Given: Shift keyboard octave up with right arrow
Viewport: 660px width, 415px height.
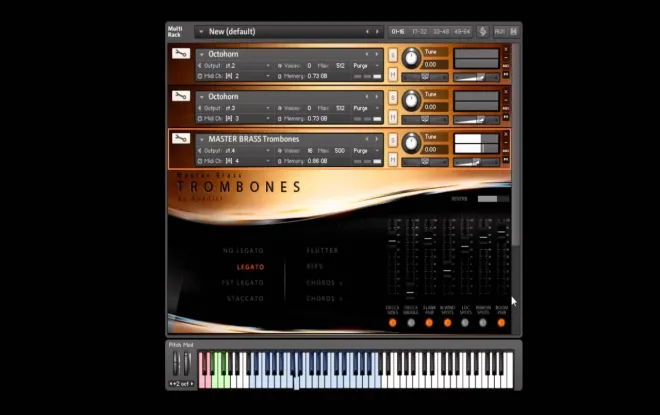Looking at the screenshot, I should coord(192,384).
